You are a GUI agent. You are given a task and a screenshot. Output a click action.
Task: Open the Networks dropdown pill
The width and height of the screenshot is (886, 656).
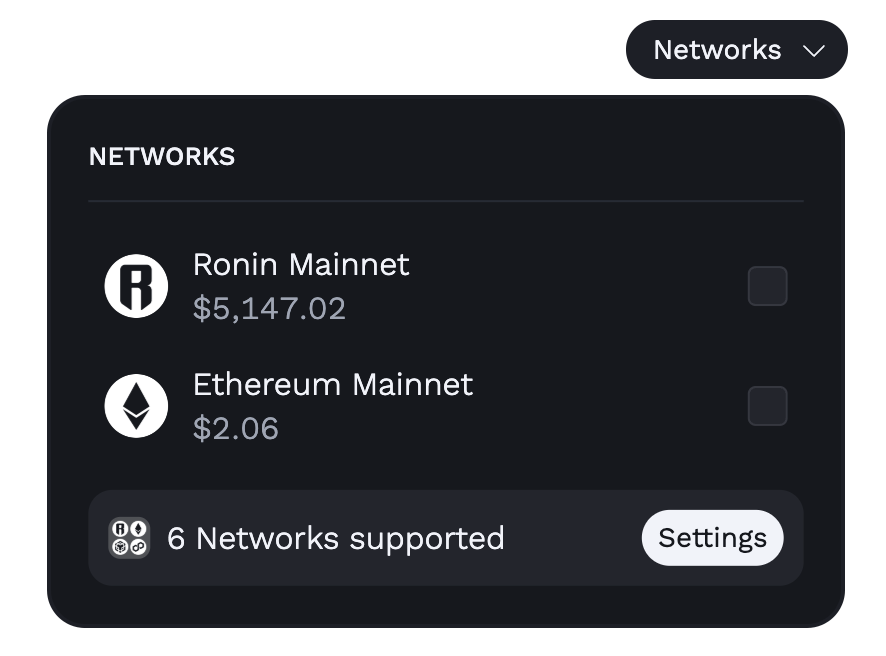click(737, 50)
